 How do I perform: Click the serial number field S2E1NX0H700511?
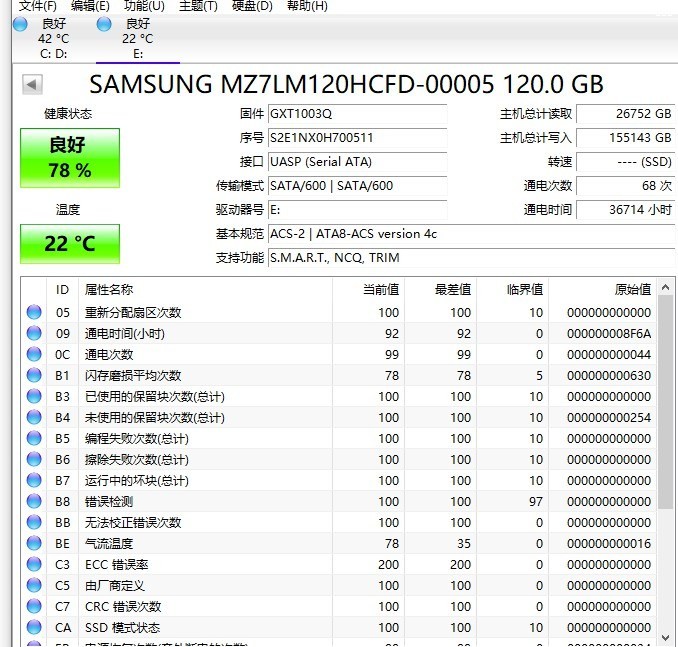click(358, 138)
